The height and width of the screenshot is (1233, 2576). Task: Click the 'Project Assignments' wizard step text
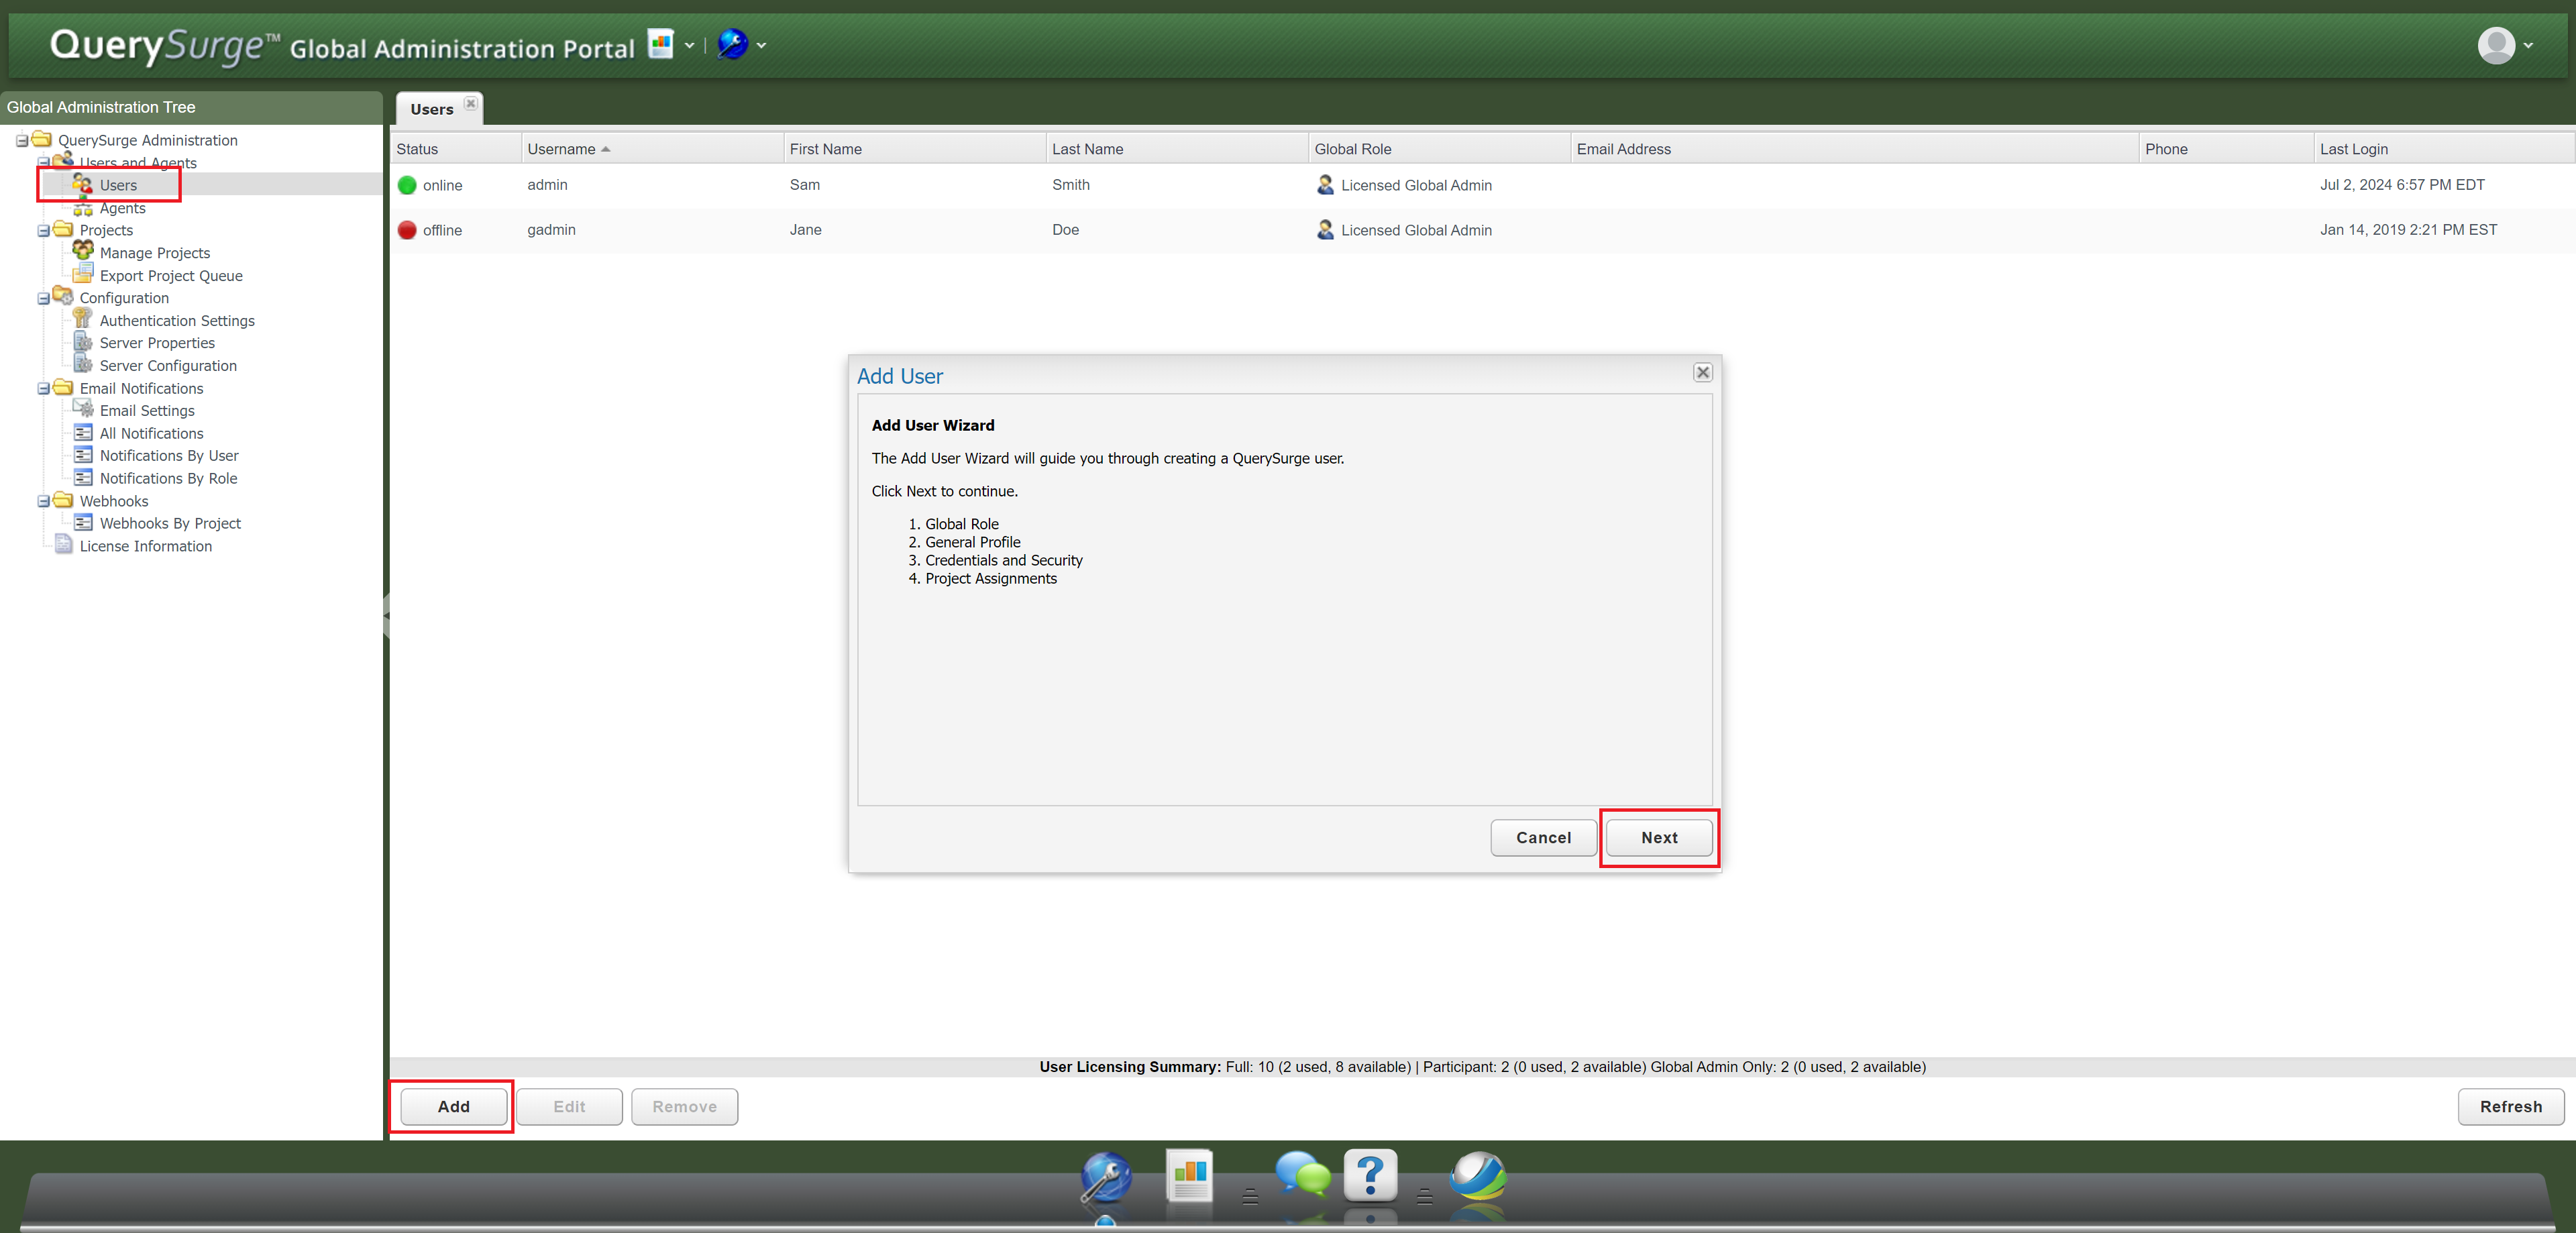point(990,579)
